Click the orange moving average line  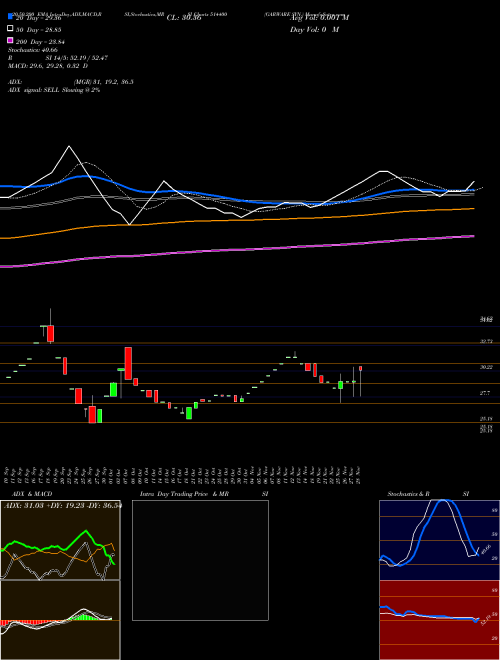click(x=237, y=220)
